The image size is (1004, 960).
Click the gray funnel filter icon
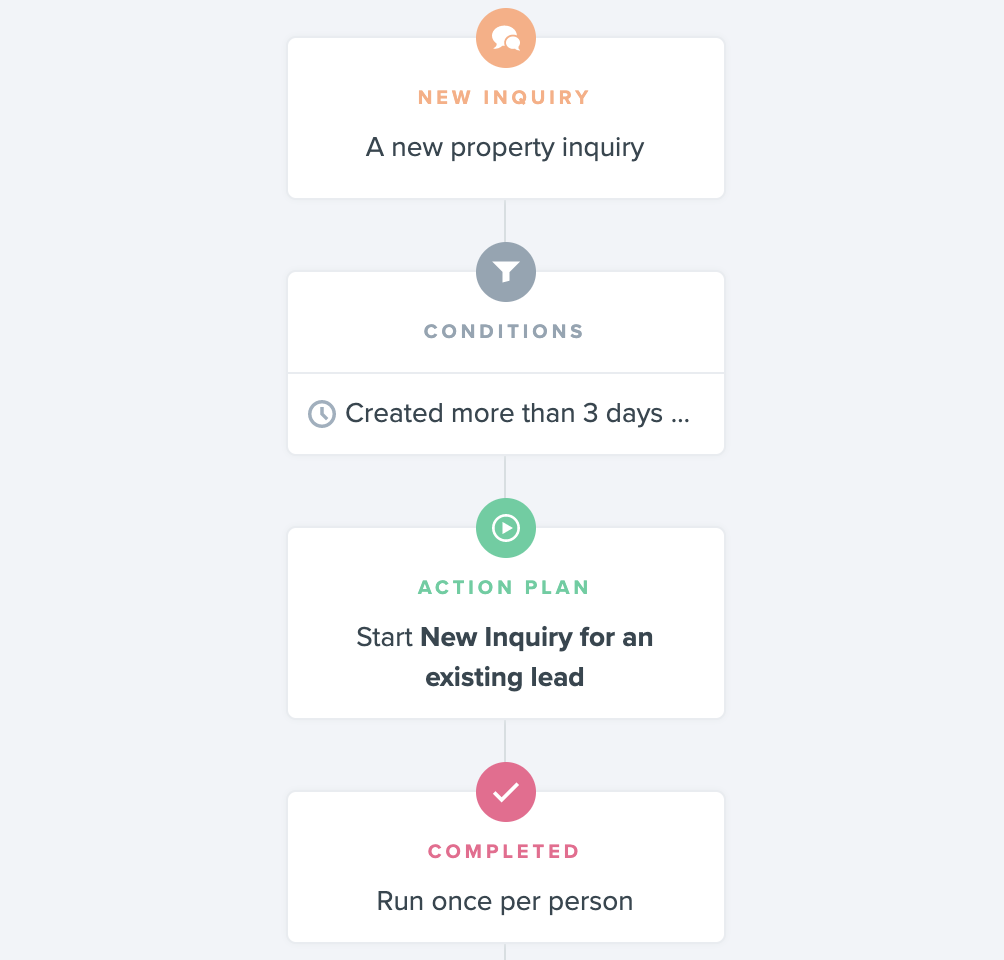506,272
